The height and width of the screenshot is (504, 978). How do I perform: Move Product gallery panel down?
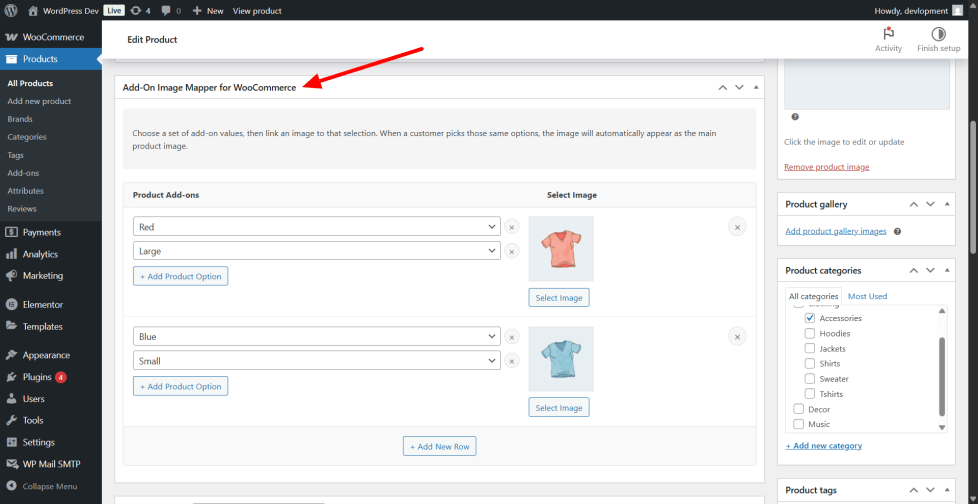[931, 205]
